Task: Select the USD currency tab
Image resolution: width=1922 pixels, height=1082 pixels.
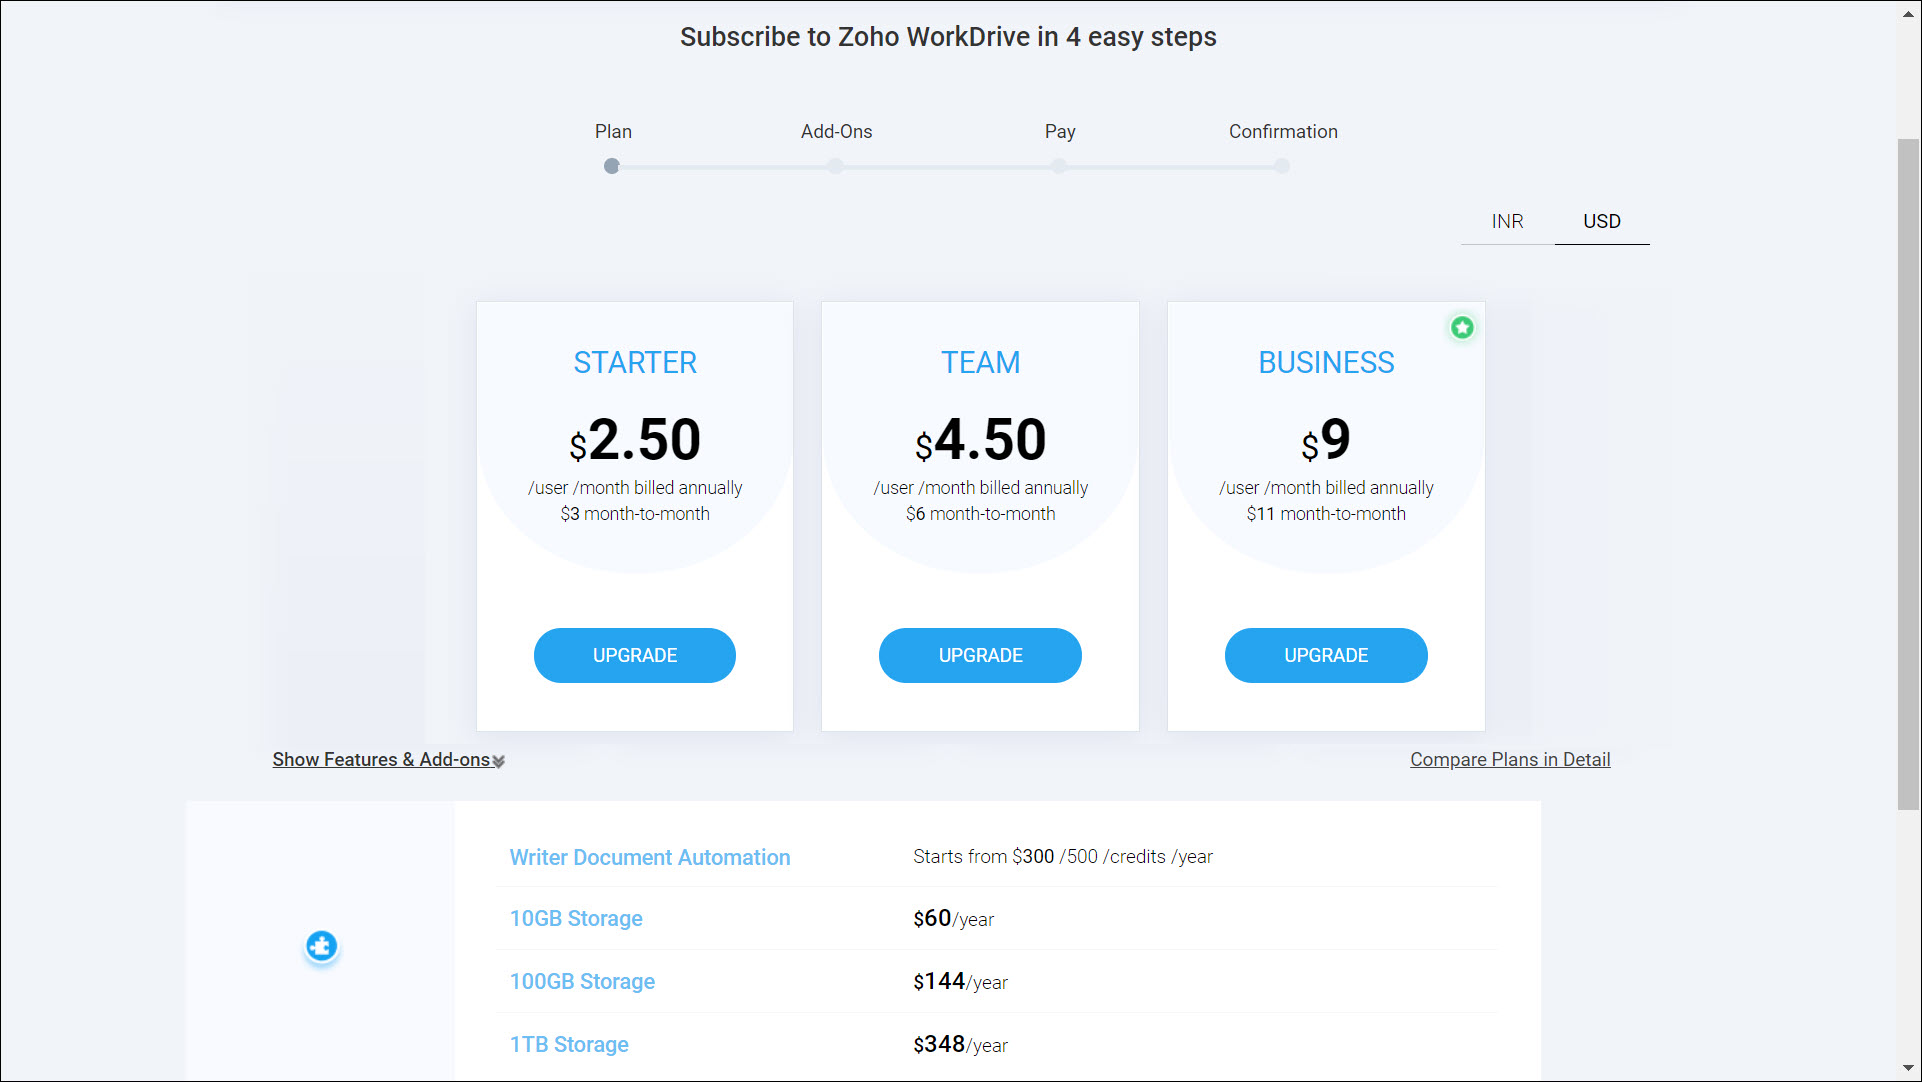Action: point(1601,221)
